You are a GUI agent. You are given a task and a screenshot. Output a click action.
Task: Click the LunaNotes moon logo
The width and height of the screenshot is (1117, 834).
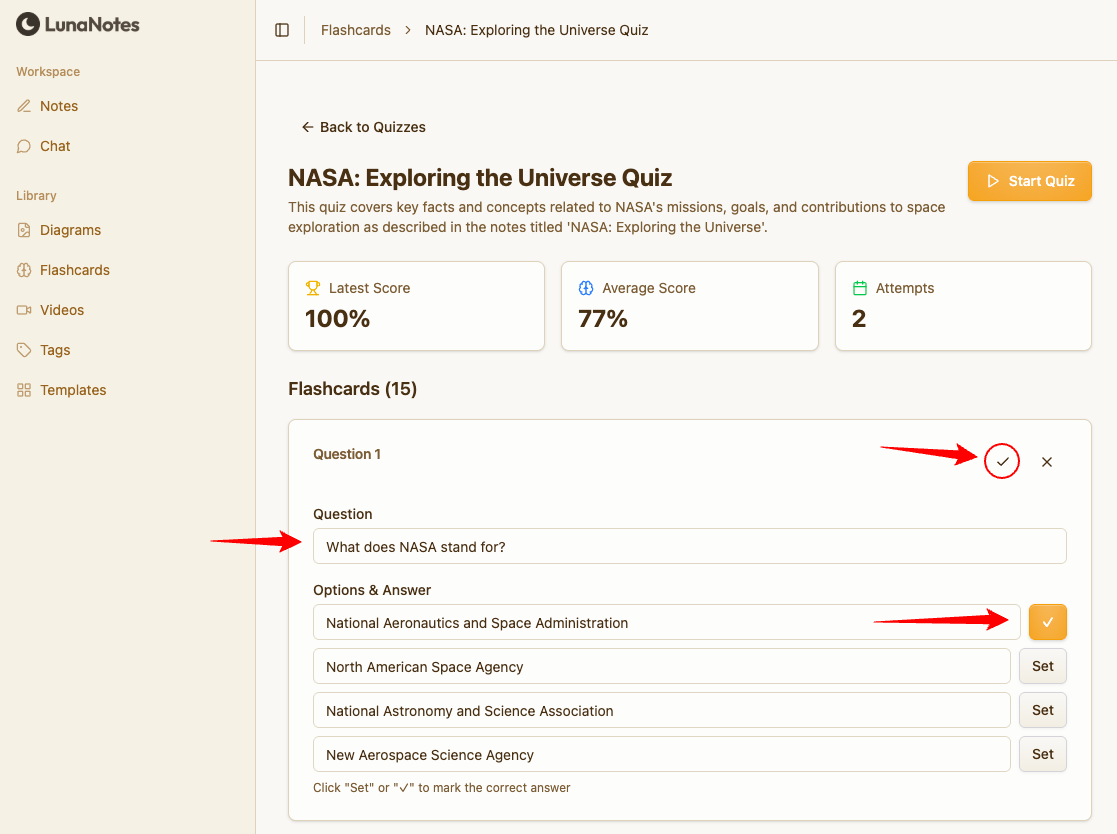28,24
